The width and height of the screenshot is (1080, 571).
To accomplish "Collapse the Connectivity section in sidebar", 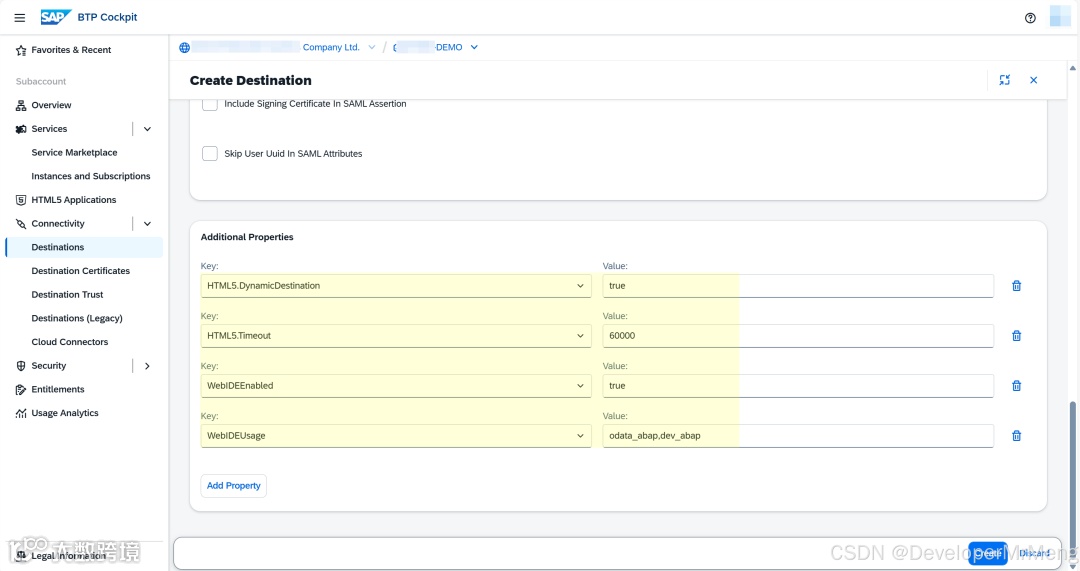I will click(x=147, y=224).
